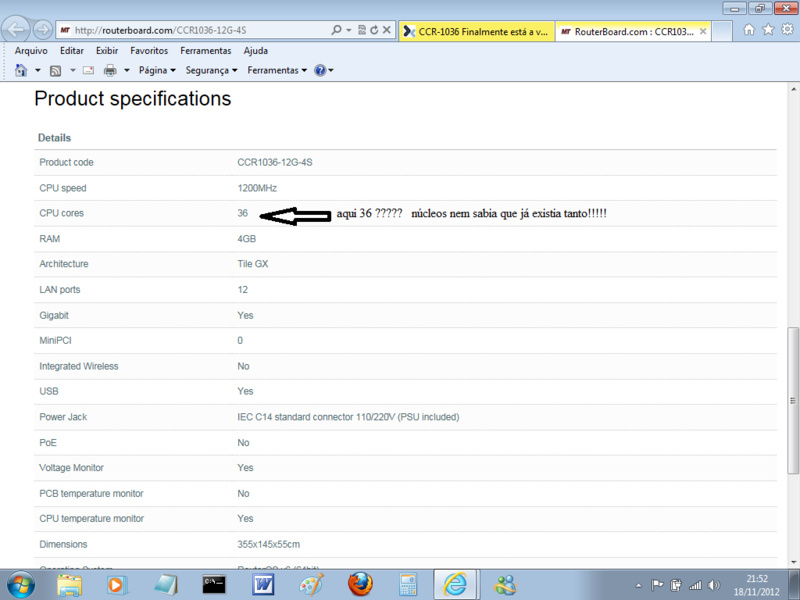800x600 pixels.
Task: Click the Integrated Wireless row label
Action: [x=79, y=366]
